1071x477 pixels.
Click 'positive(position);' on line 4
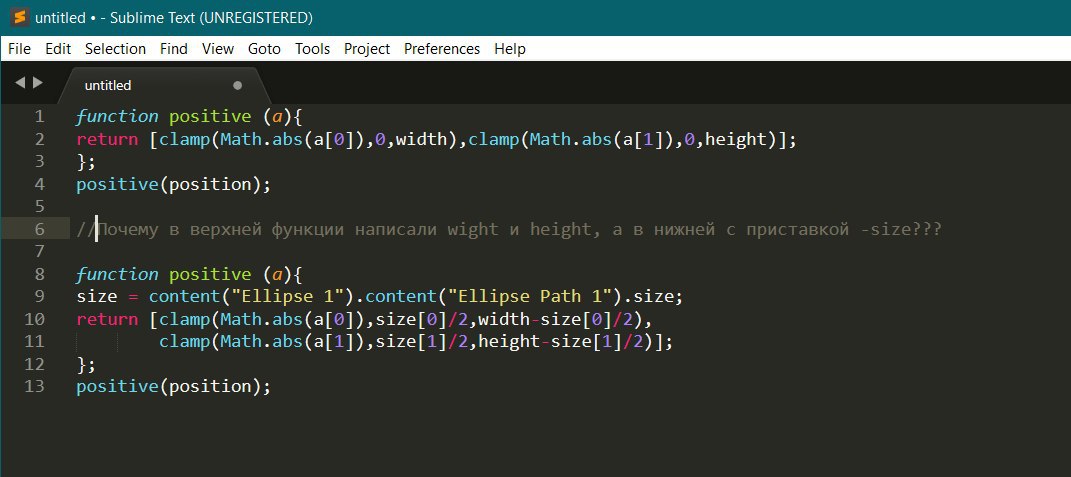click(173, 185)
